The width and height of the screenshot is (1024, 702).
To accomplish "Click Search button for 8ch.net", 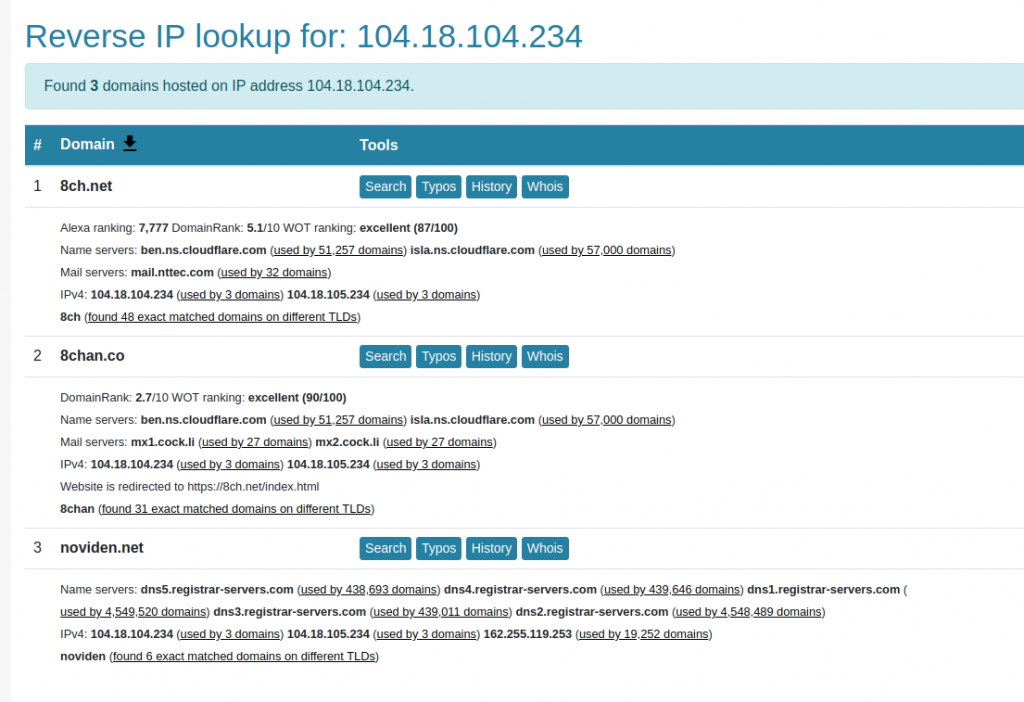I will click(385, 187).
